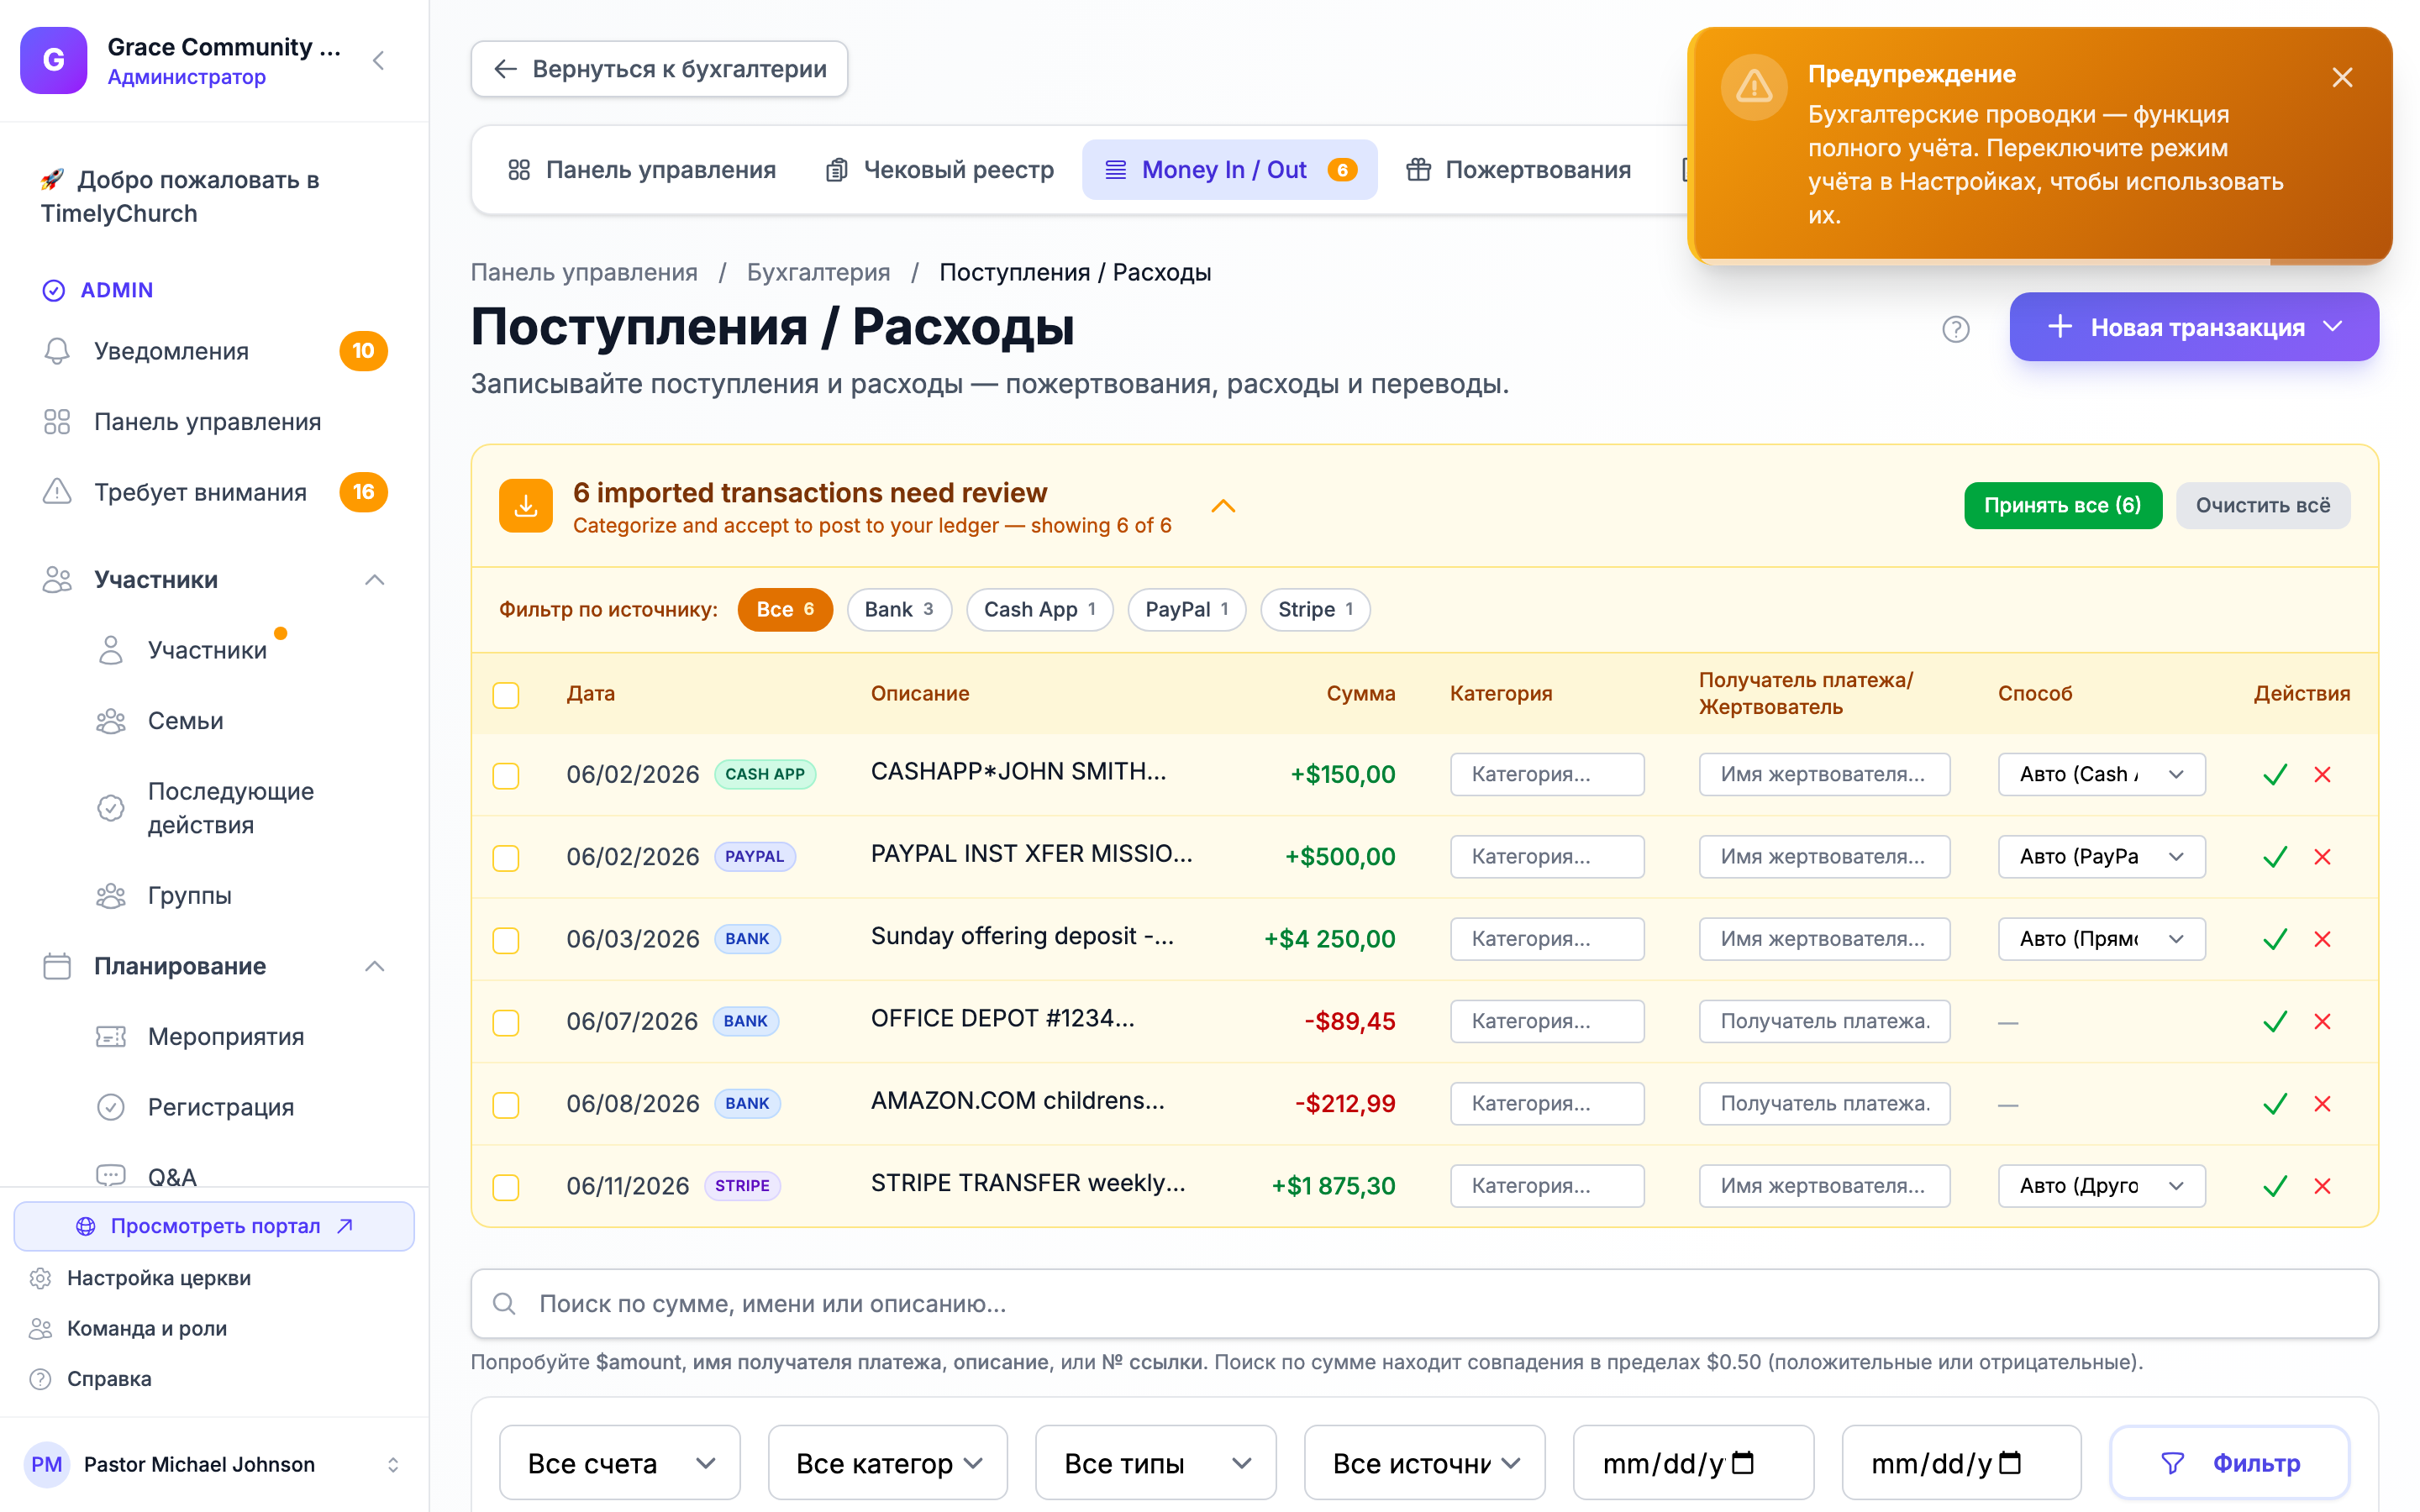Click the help question mark icon near title
Image resolution: width=2420 pixels, height=1512 pixels.
[x=1955, y=329]
